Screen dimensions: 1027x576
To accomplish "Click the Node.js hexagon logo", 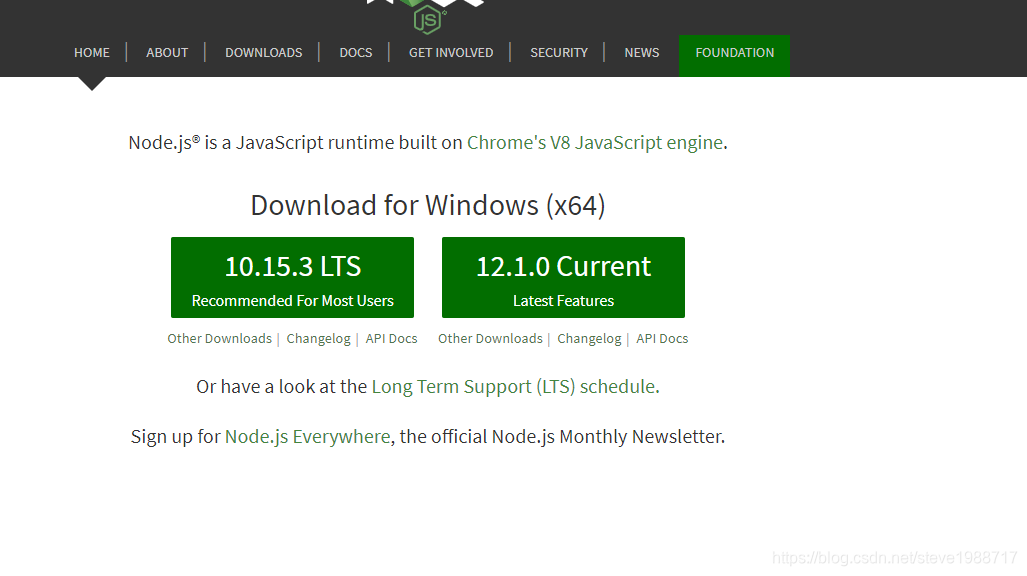I will 428,18.
